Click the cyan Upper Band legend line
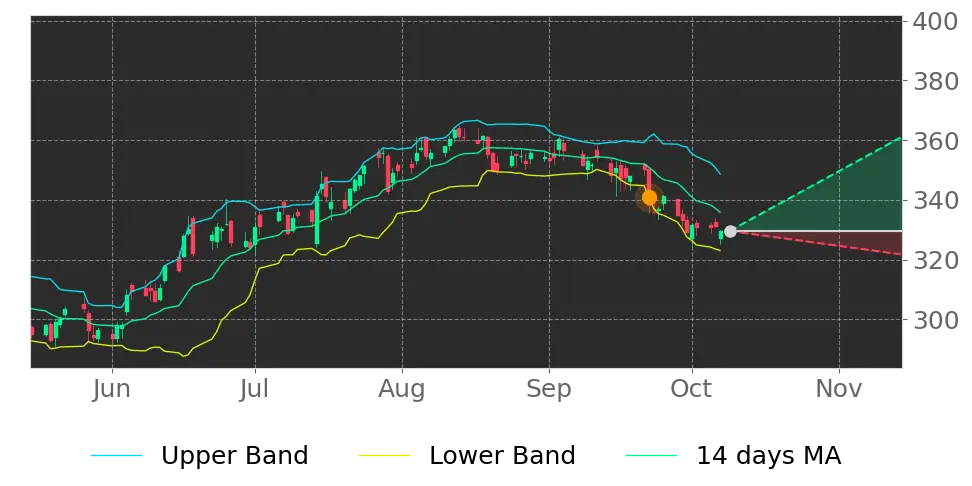 [117, 456]
